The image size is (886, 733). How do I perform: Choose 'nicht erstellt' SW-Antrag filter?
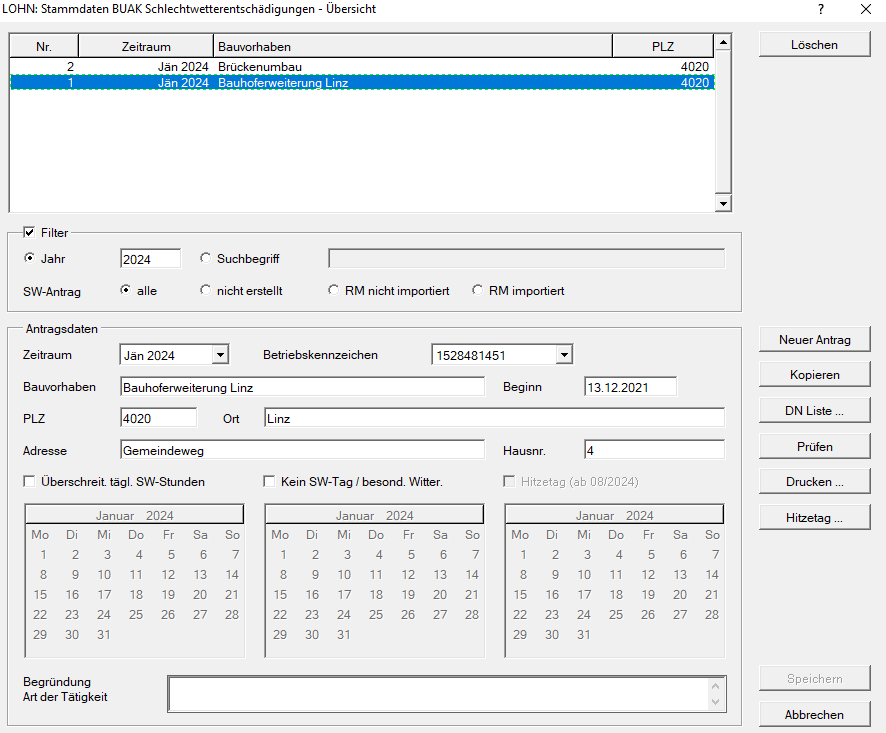(x=206, y=291)
